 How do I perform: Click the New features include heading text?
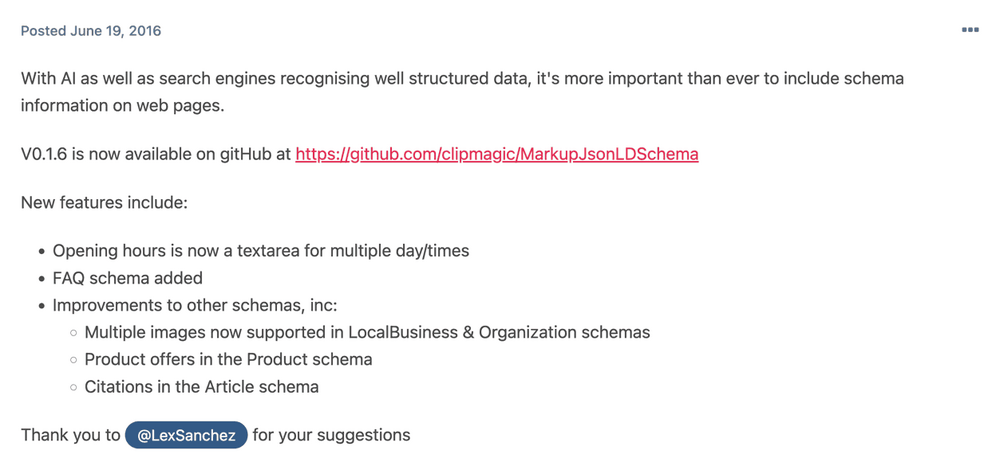[x=104, y=203]
